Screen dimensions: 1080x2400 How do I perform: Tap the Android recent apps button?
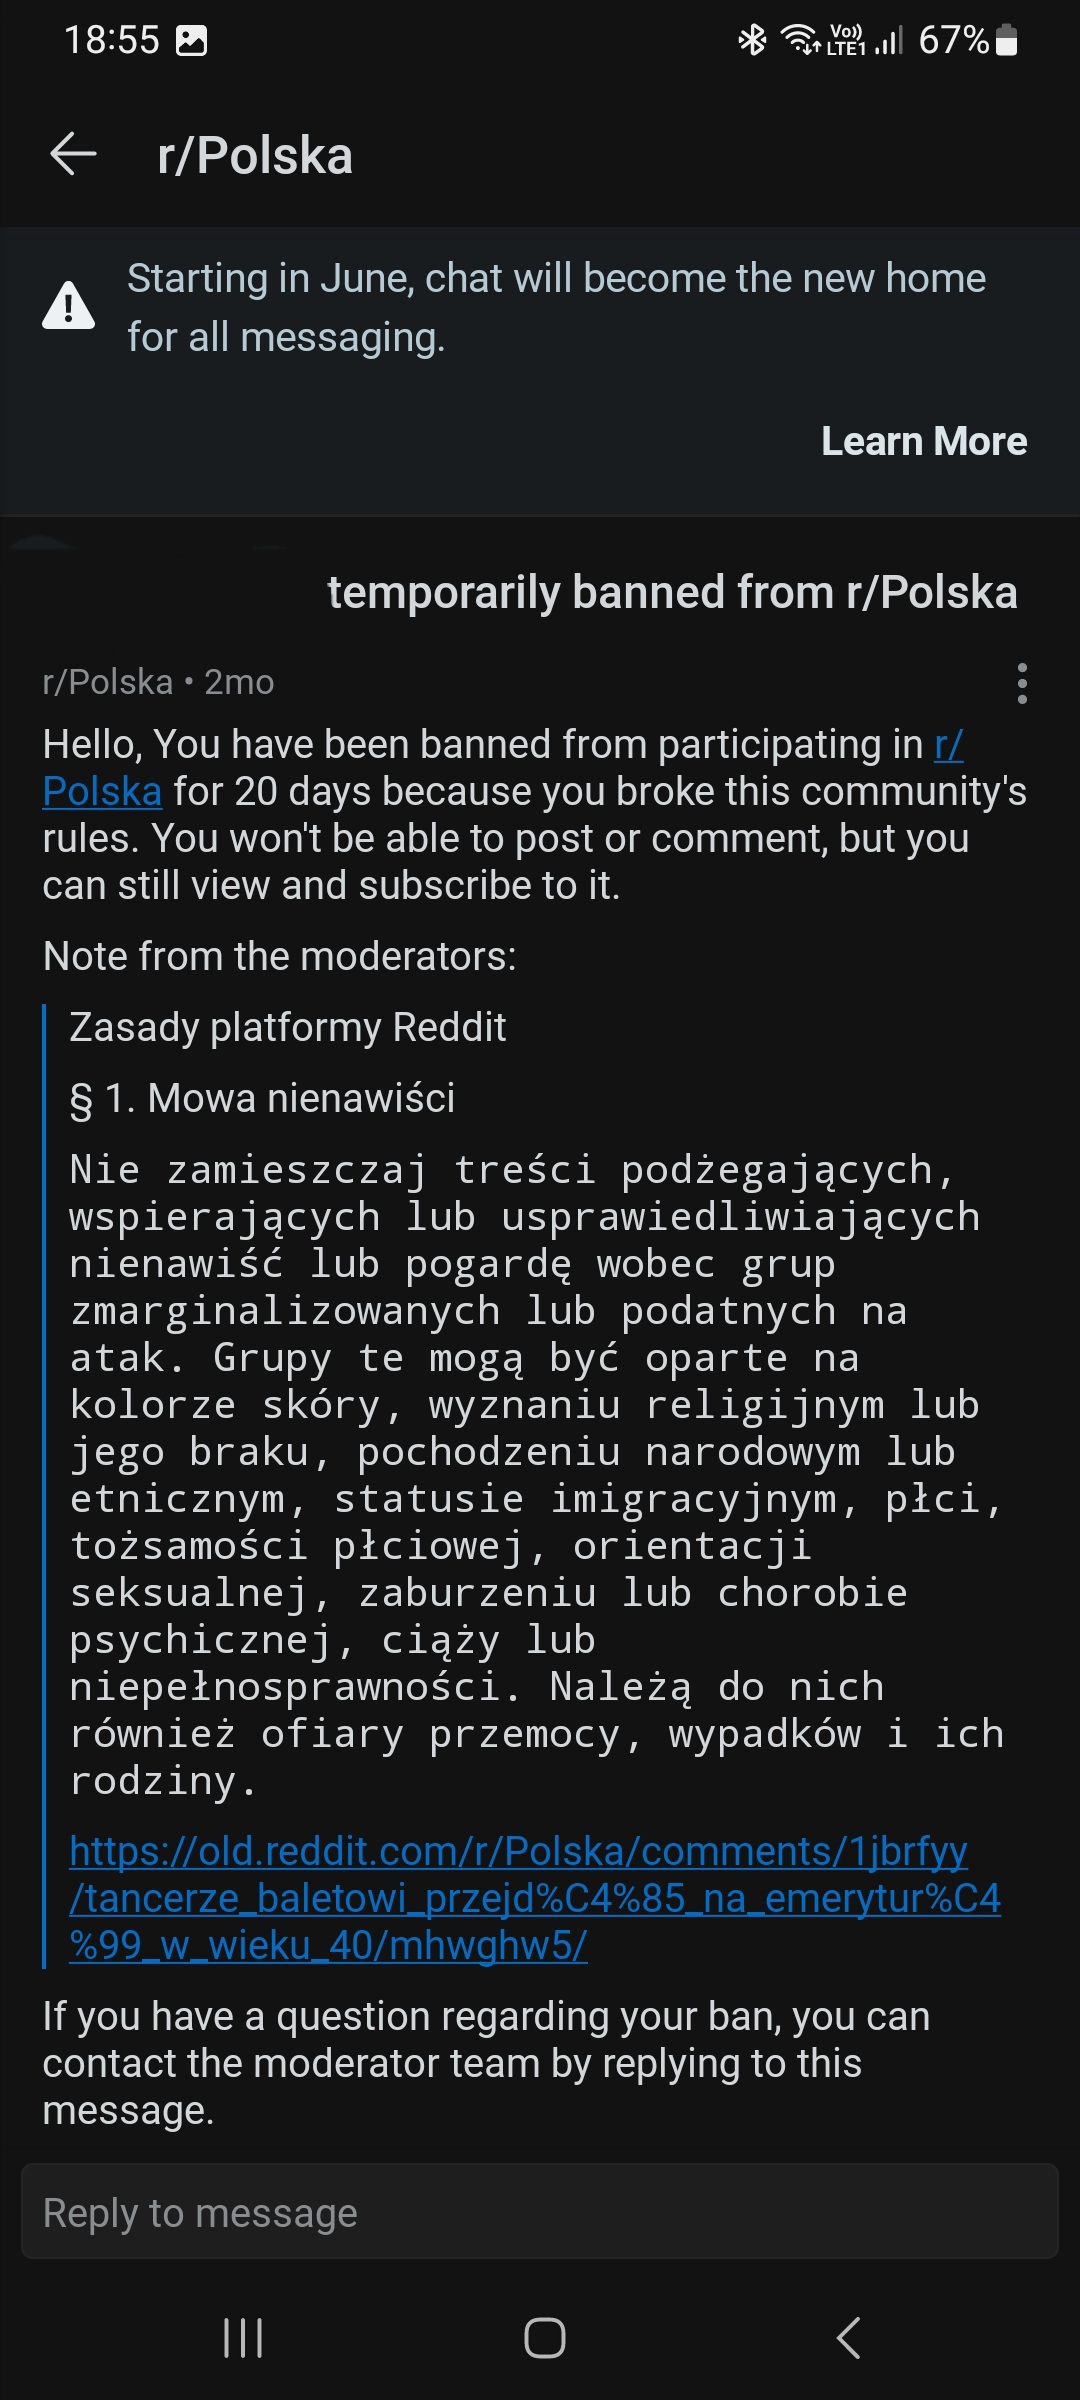243,2338
